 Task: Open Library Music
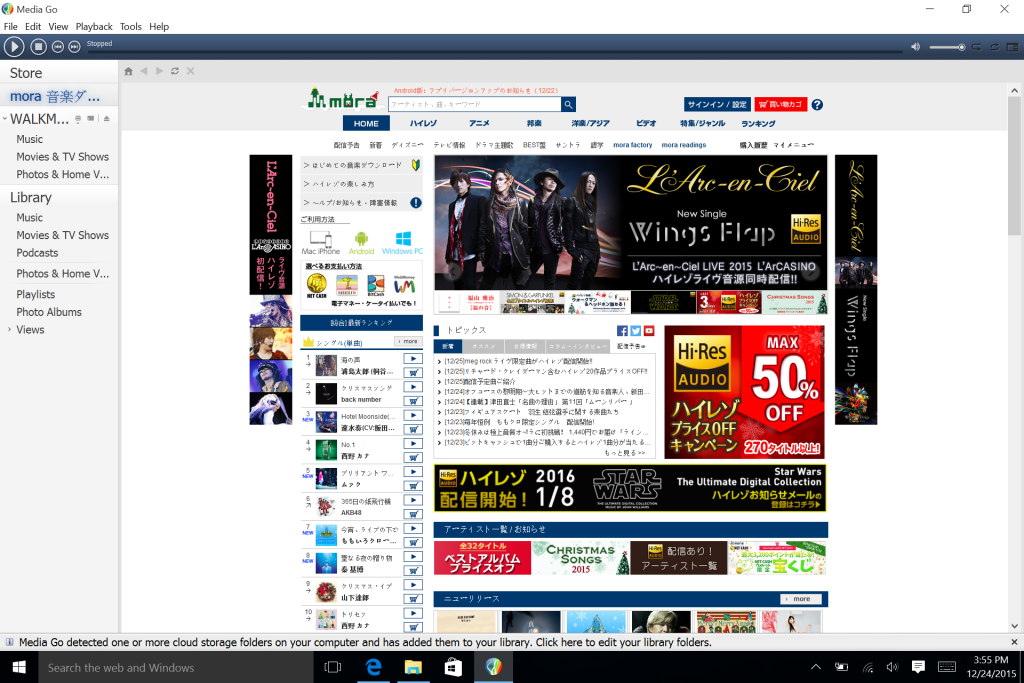point(29,217)
